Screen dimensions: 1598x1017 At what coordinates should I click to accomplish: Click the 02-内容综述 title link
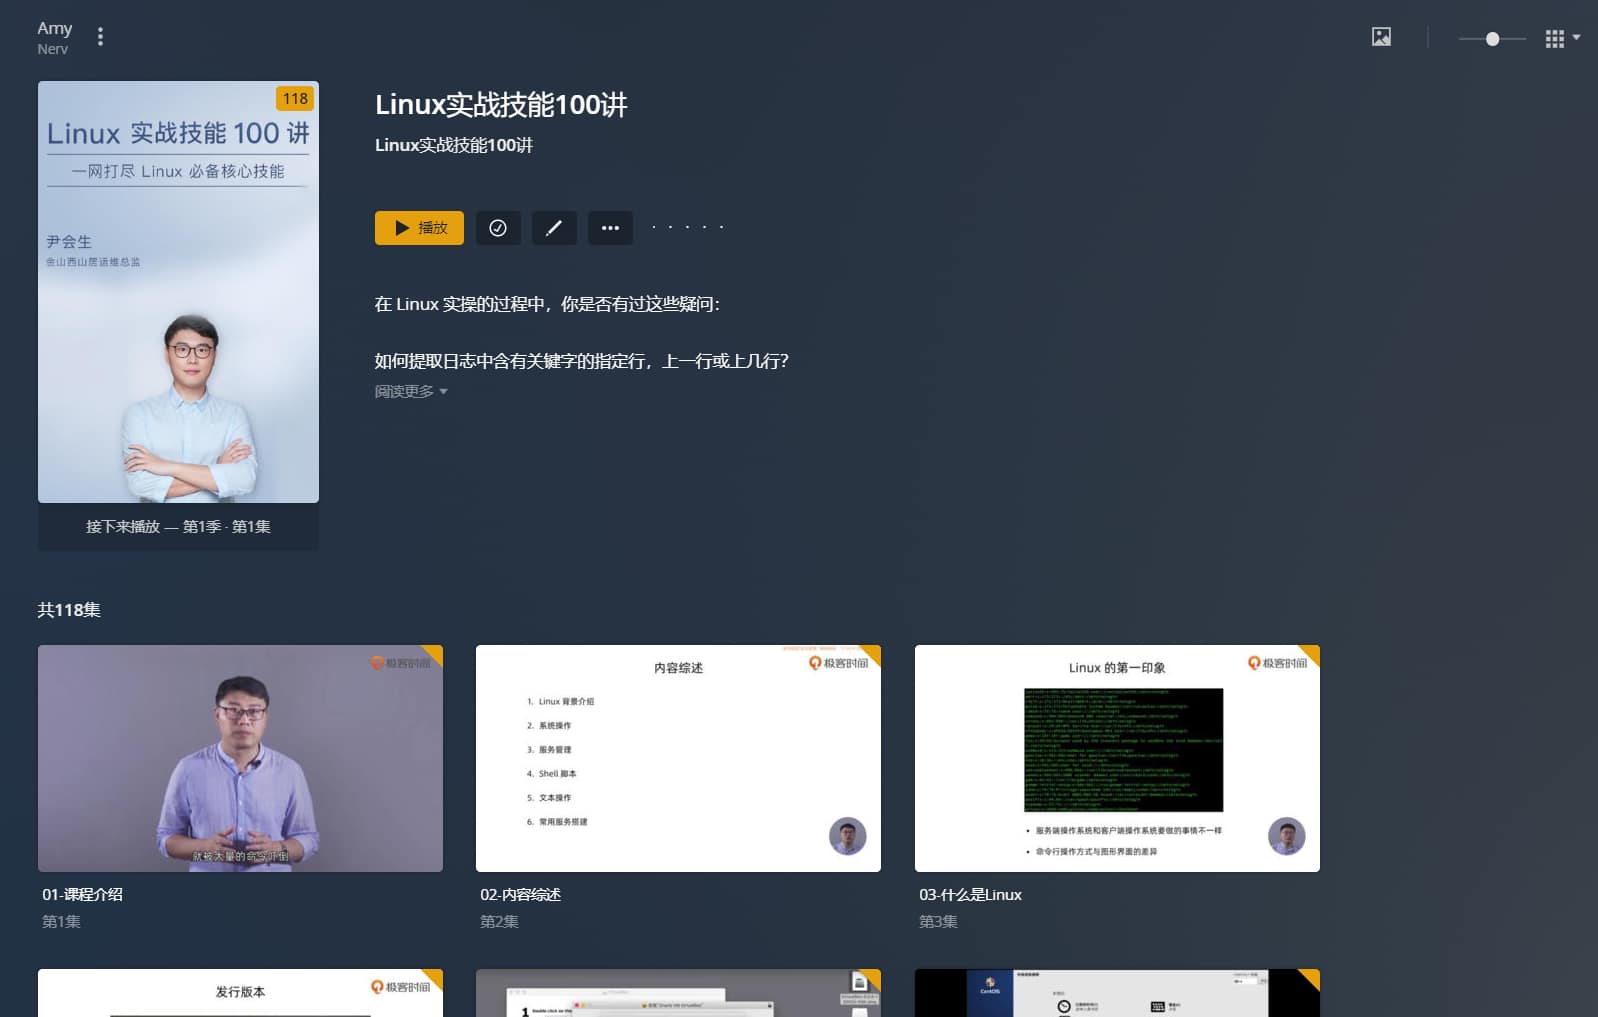pyautogui.click(x=520, y=895)
